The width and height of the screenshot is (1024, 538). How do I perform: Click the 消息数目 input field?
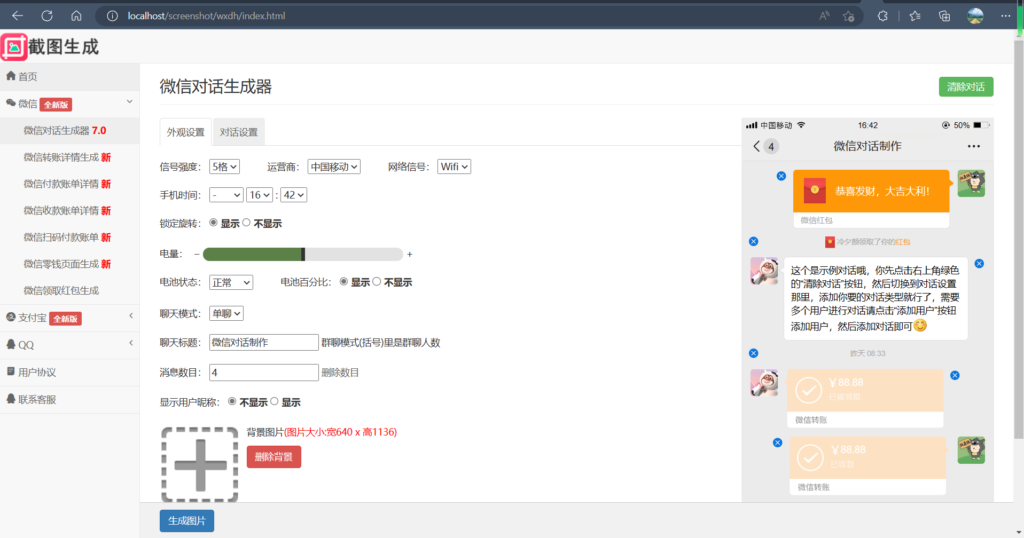(x=264, y=372)
